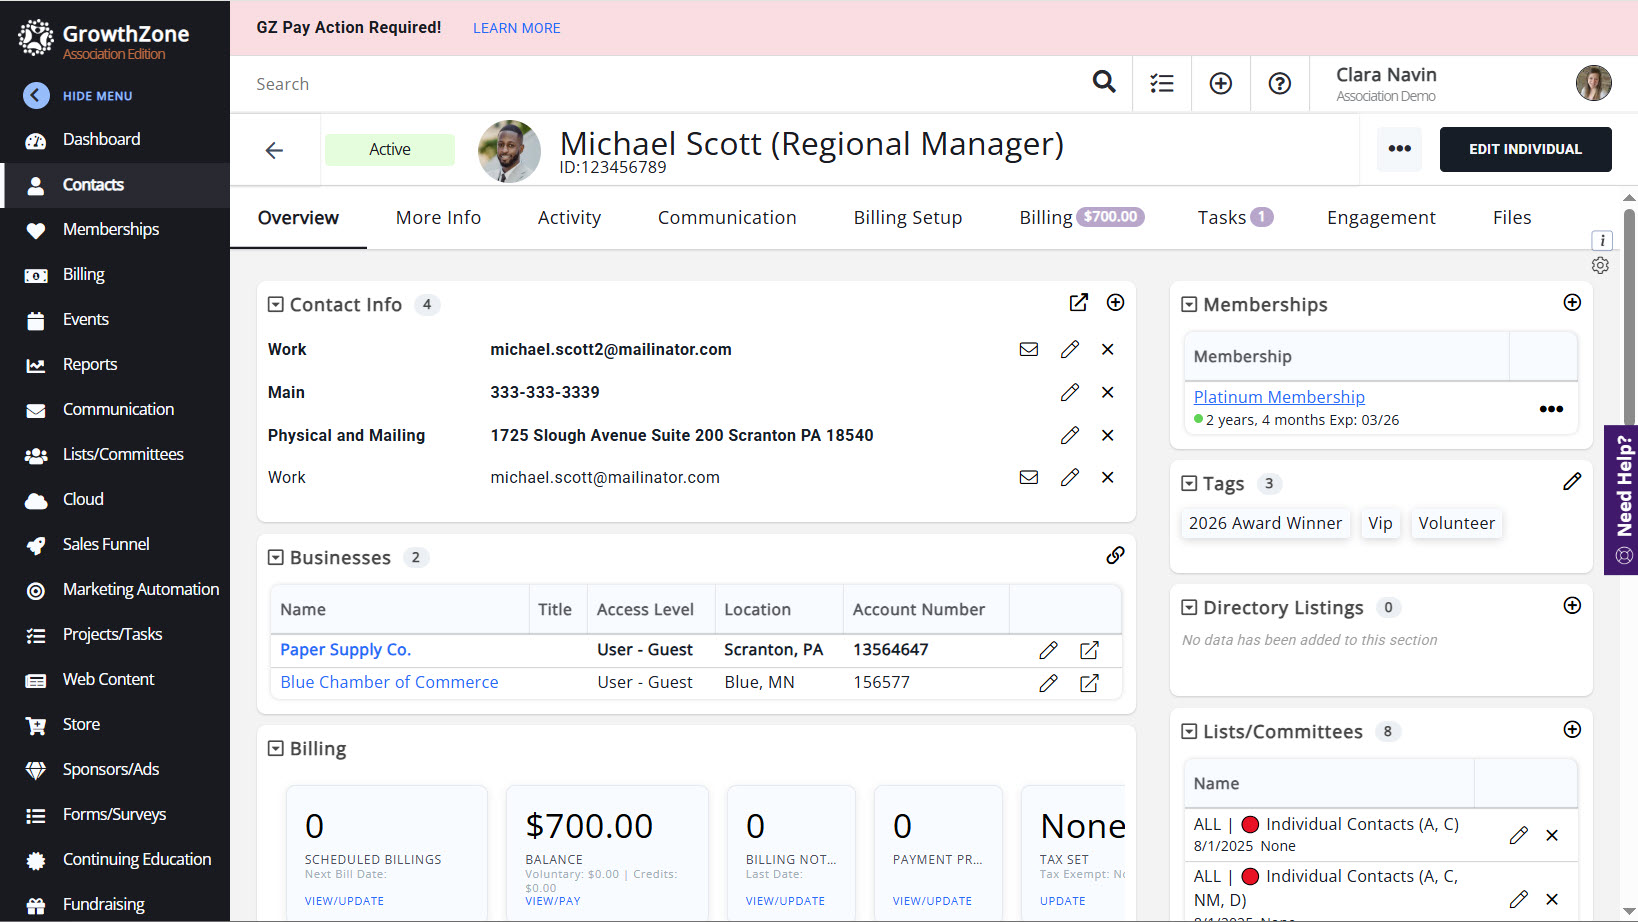Image resolution: width=1638 pixels, height=922 pixels.
Task: Click View/Update under Scheduled Billings
Action: click(x=344, y=901)
